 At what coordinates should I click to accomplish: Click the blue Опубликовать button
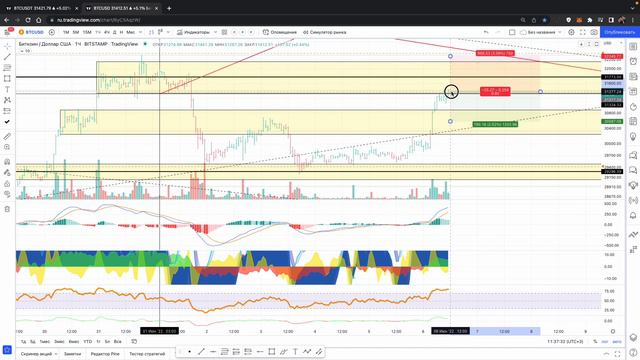click(x=620, y=32)
